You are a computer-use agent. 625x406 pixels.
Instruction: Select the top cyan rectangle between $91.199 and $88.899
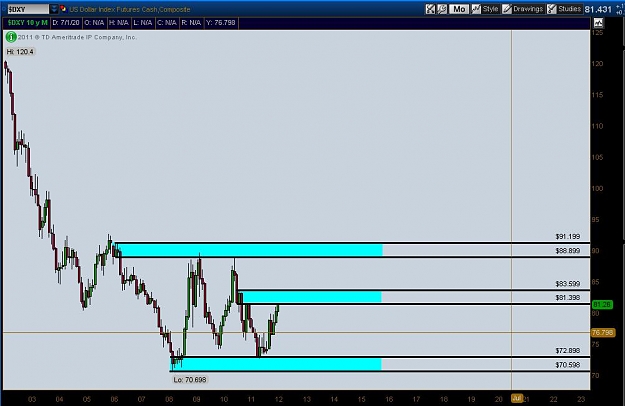click(x=250, y=250)
